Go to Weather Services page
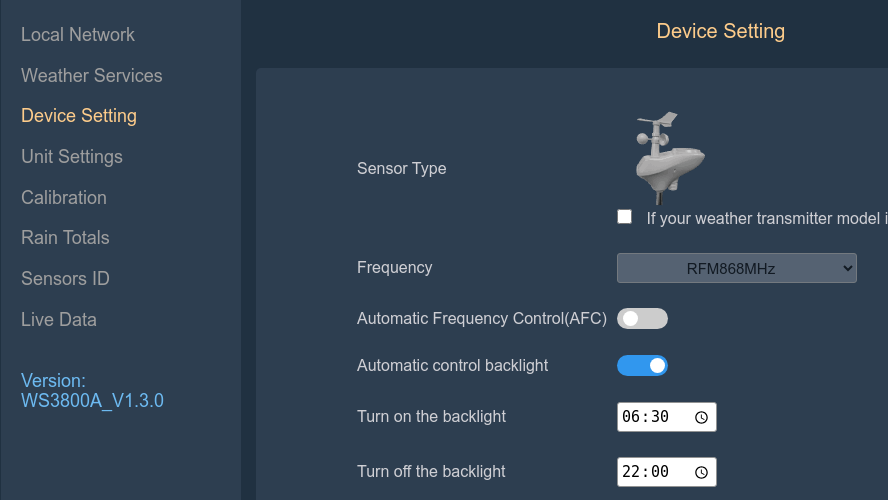The width and height of the screenshot is (888, 500). 91,75
